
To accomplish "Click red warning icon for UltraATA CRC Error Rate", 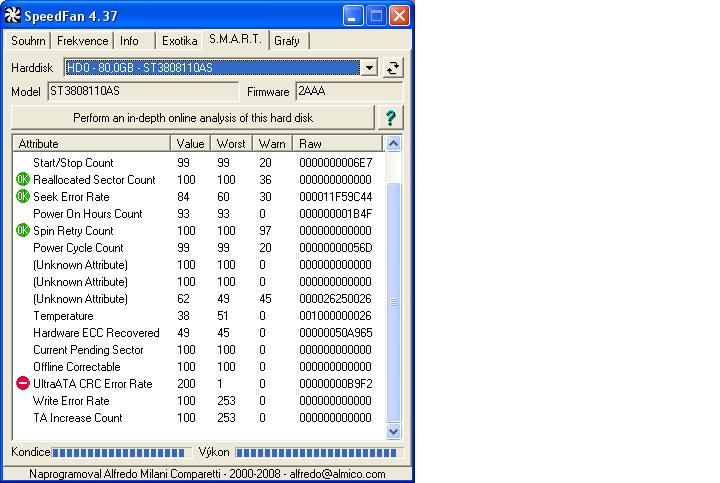I will tap(22, 383).
